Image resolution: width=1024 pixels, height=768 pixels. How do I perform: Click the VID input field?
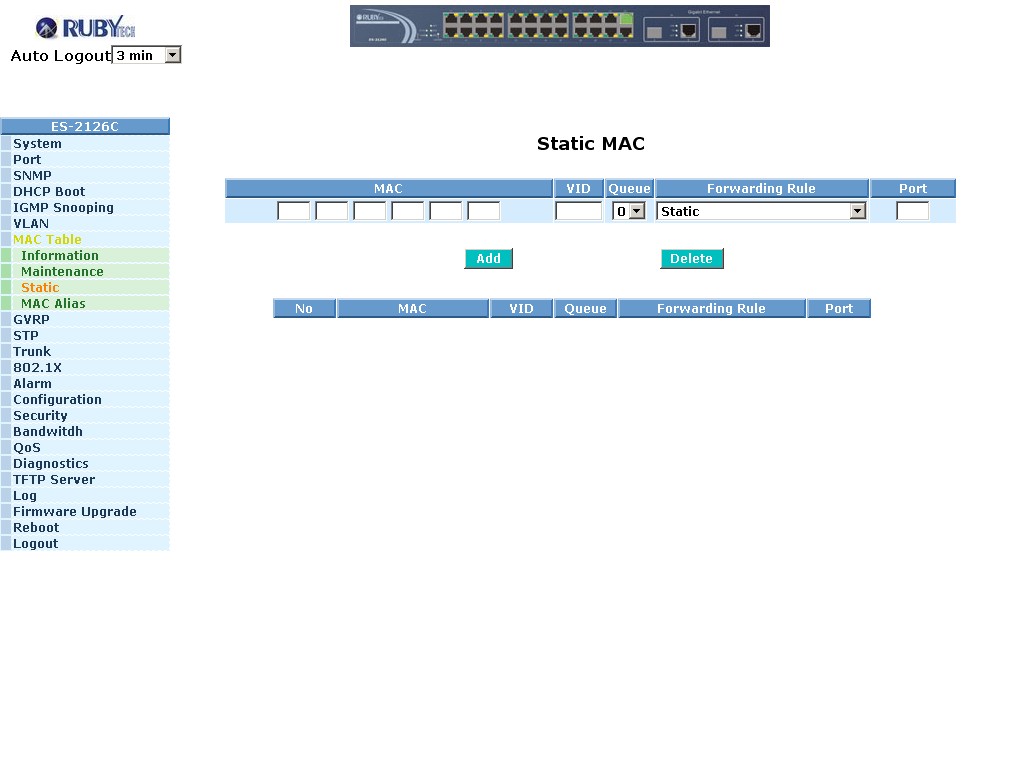point(579,211)
